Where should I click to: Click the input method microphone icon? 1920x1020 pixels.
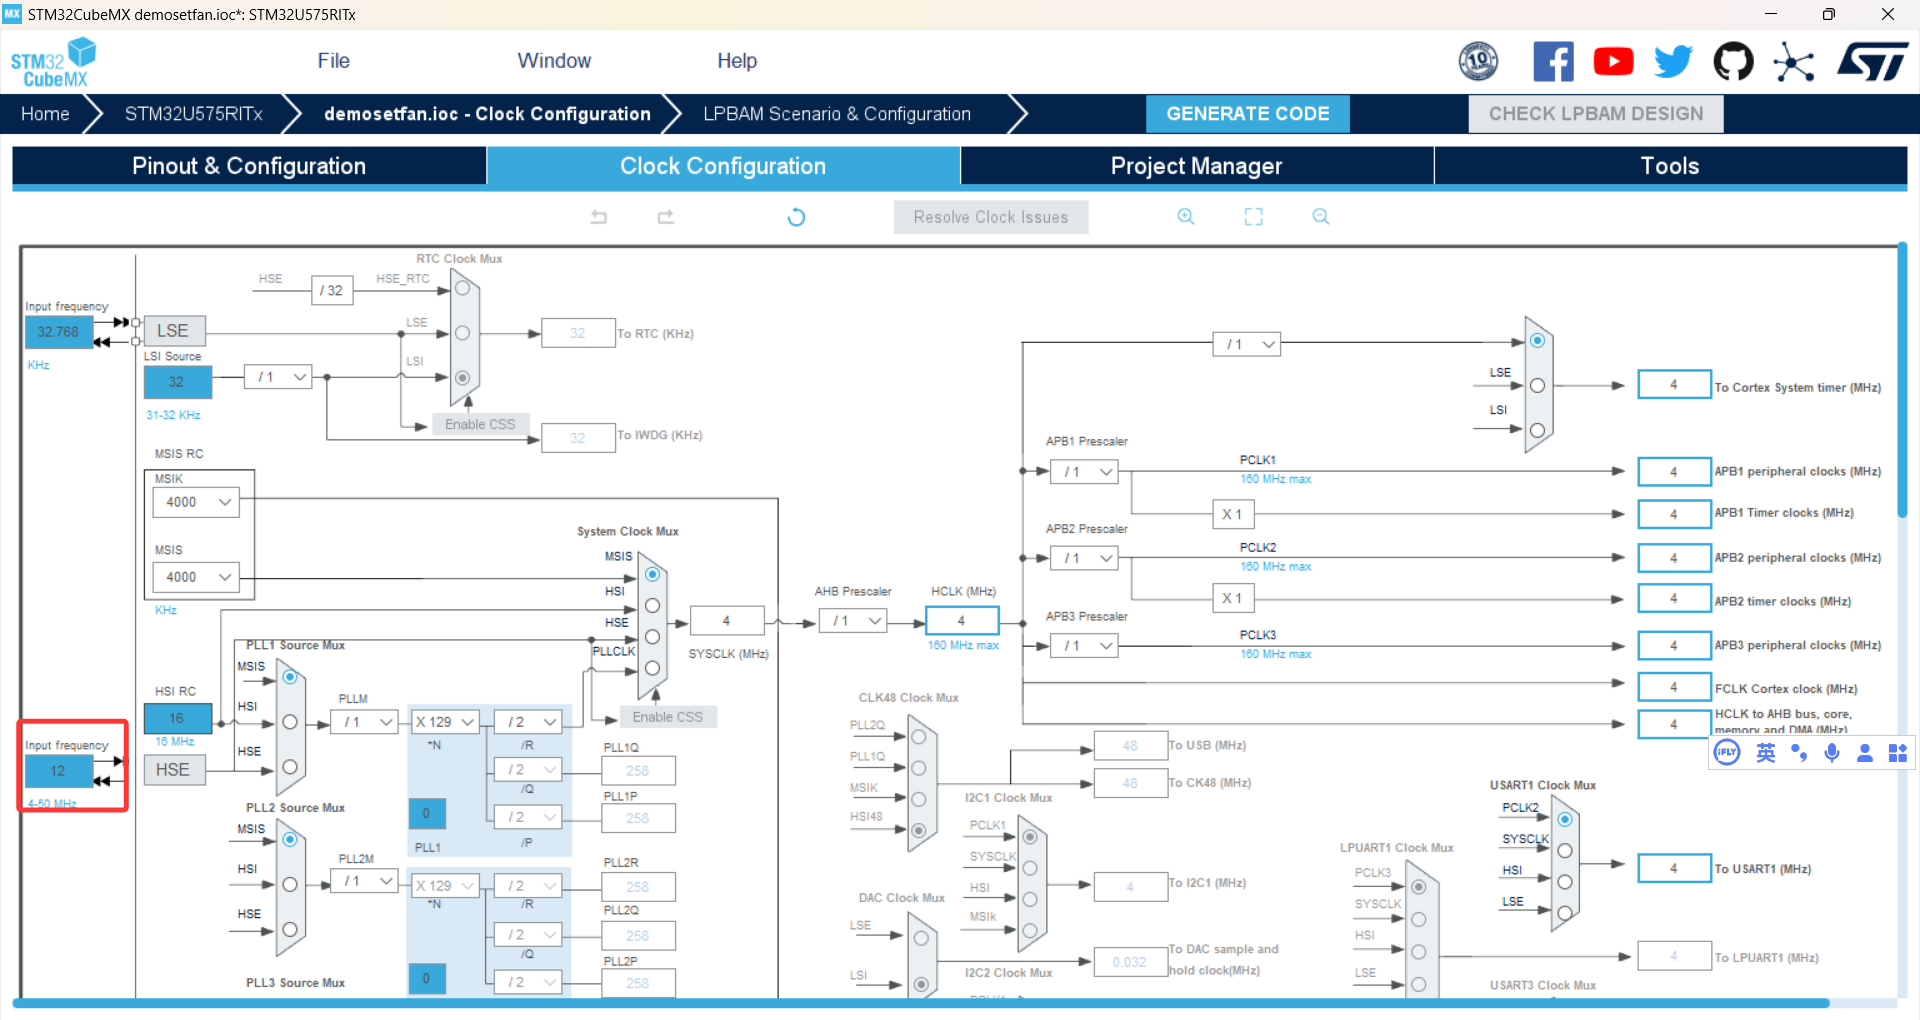coord(1832,753)
